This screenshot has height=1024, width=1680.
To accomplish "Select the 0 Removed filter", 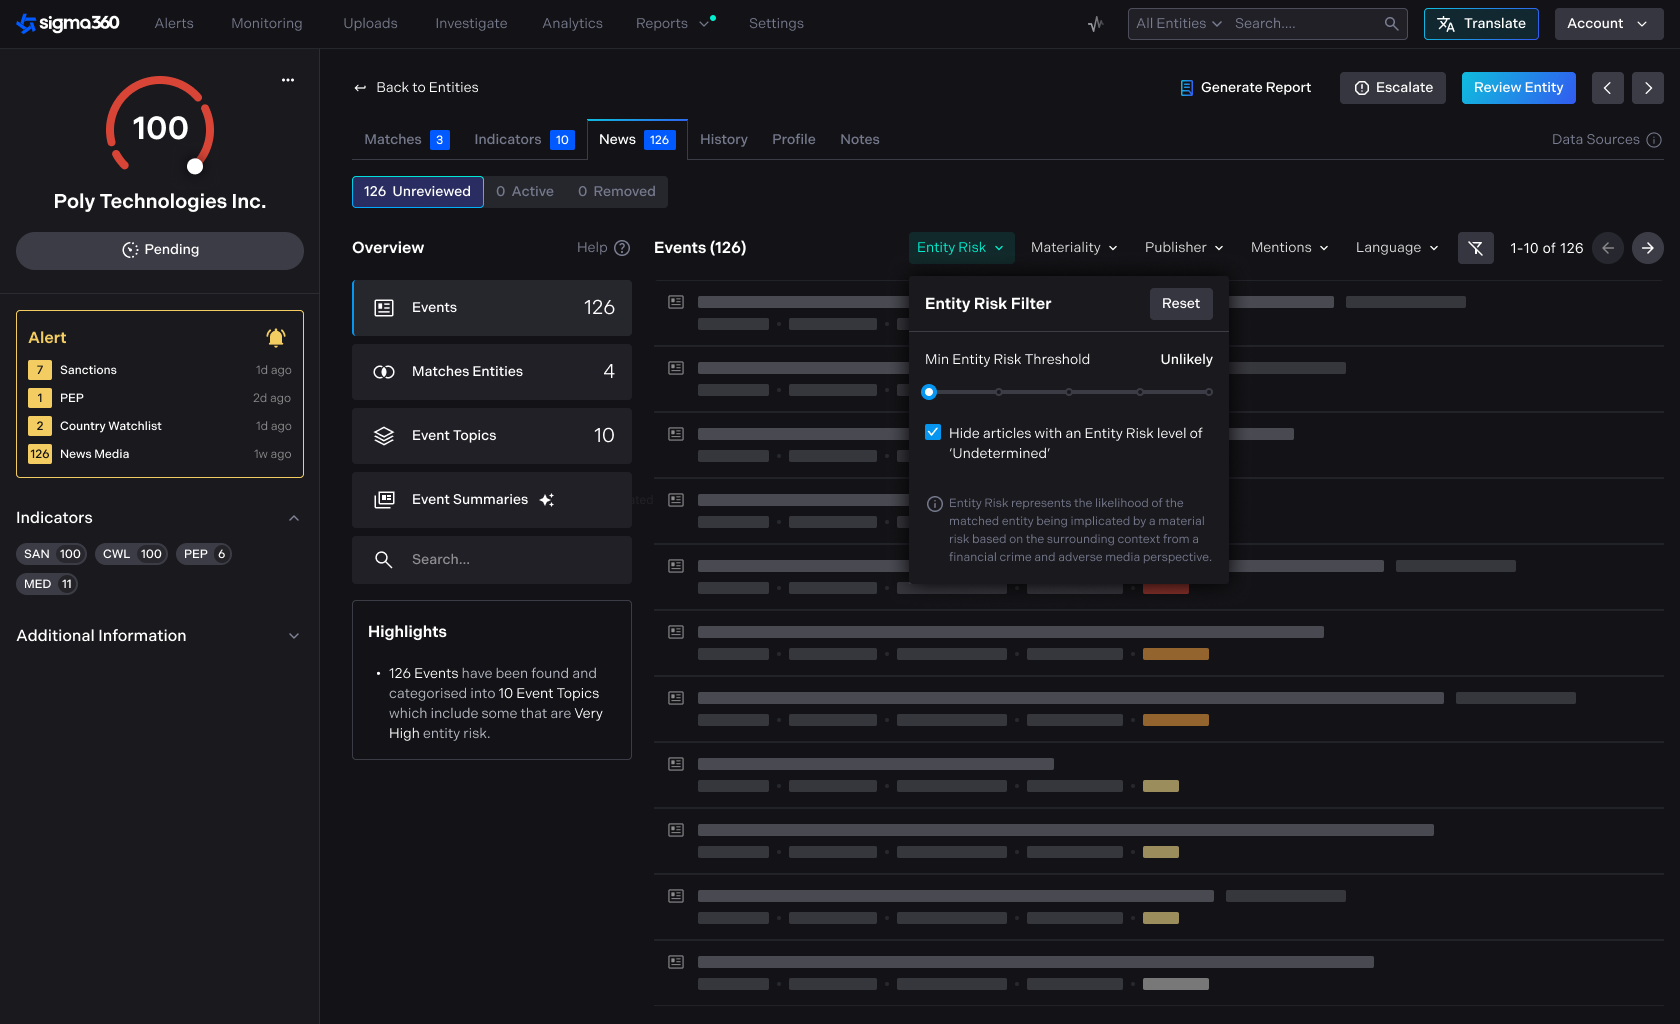I will pos(617,192).
